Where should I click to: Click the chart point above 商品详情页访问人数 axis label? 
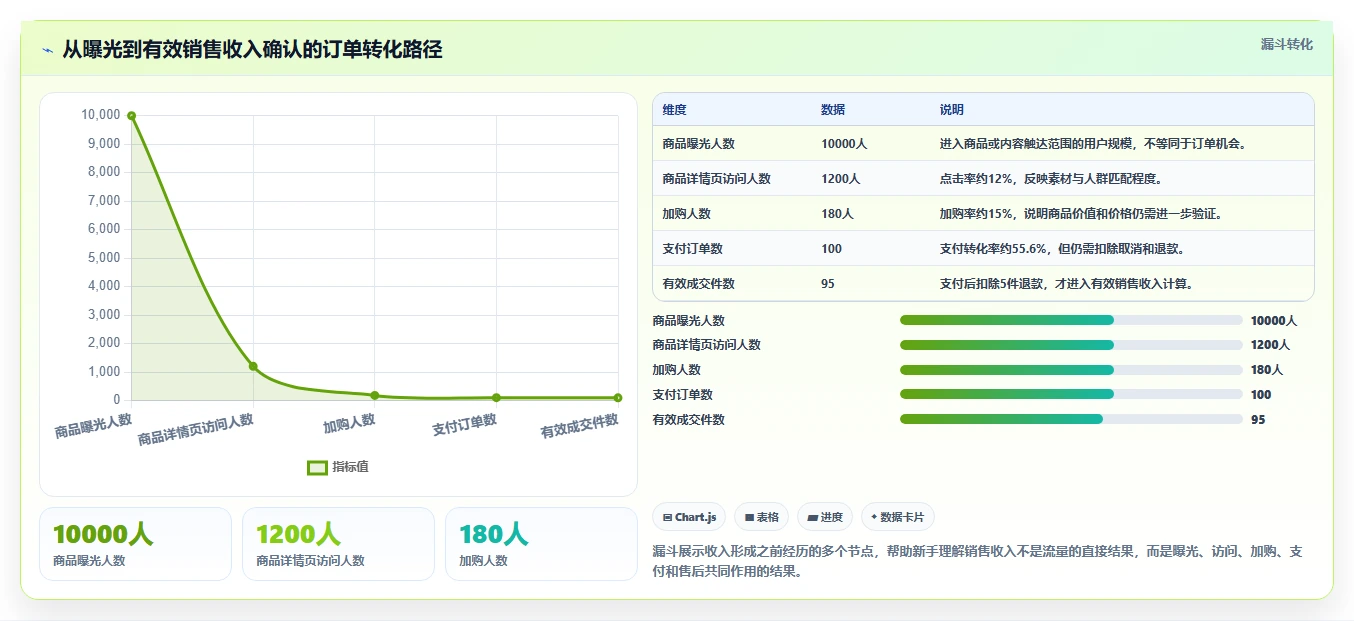253,366
